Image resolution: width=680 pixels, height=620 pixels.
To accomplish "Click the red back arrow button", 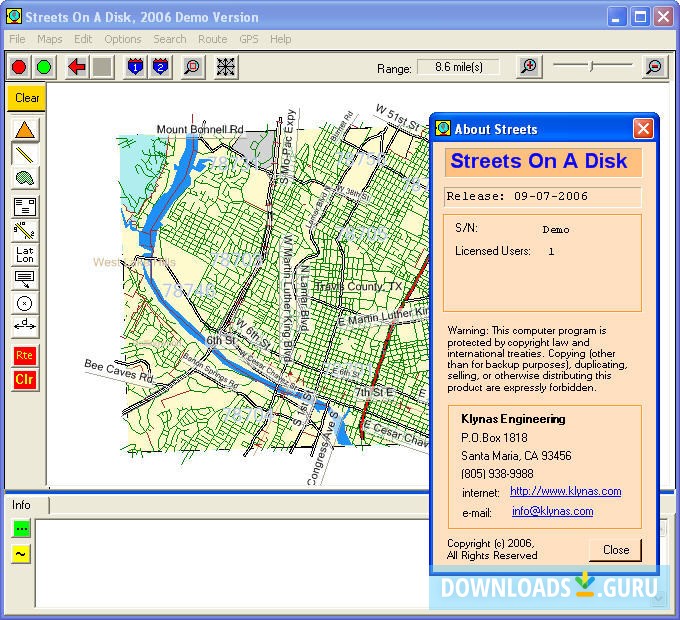I will (x=77, y=67).
